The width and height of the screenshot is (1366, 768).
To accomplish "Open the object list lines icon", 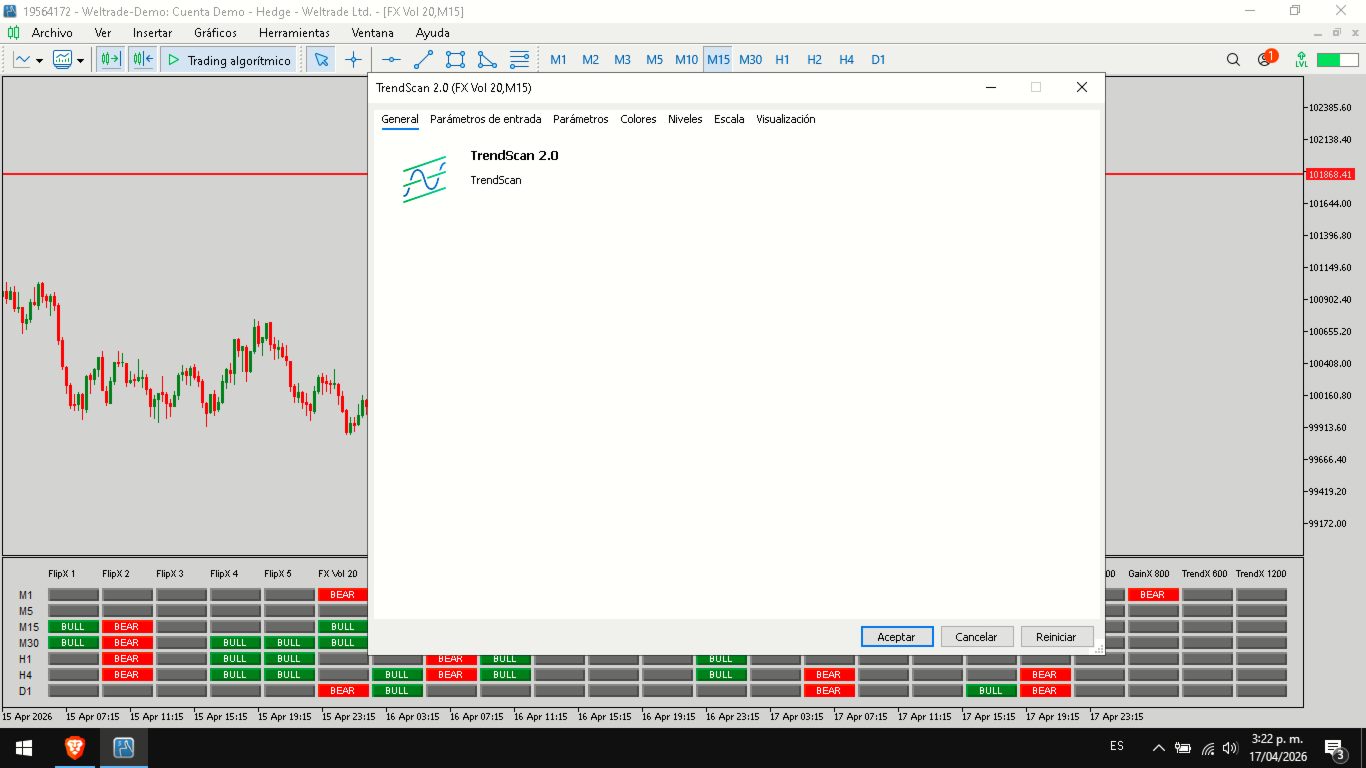I will click(x=519, y=60).
